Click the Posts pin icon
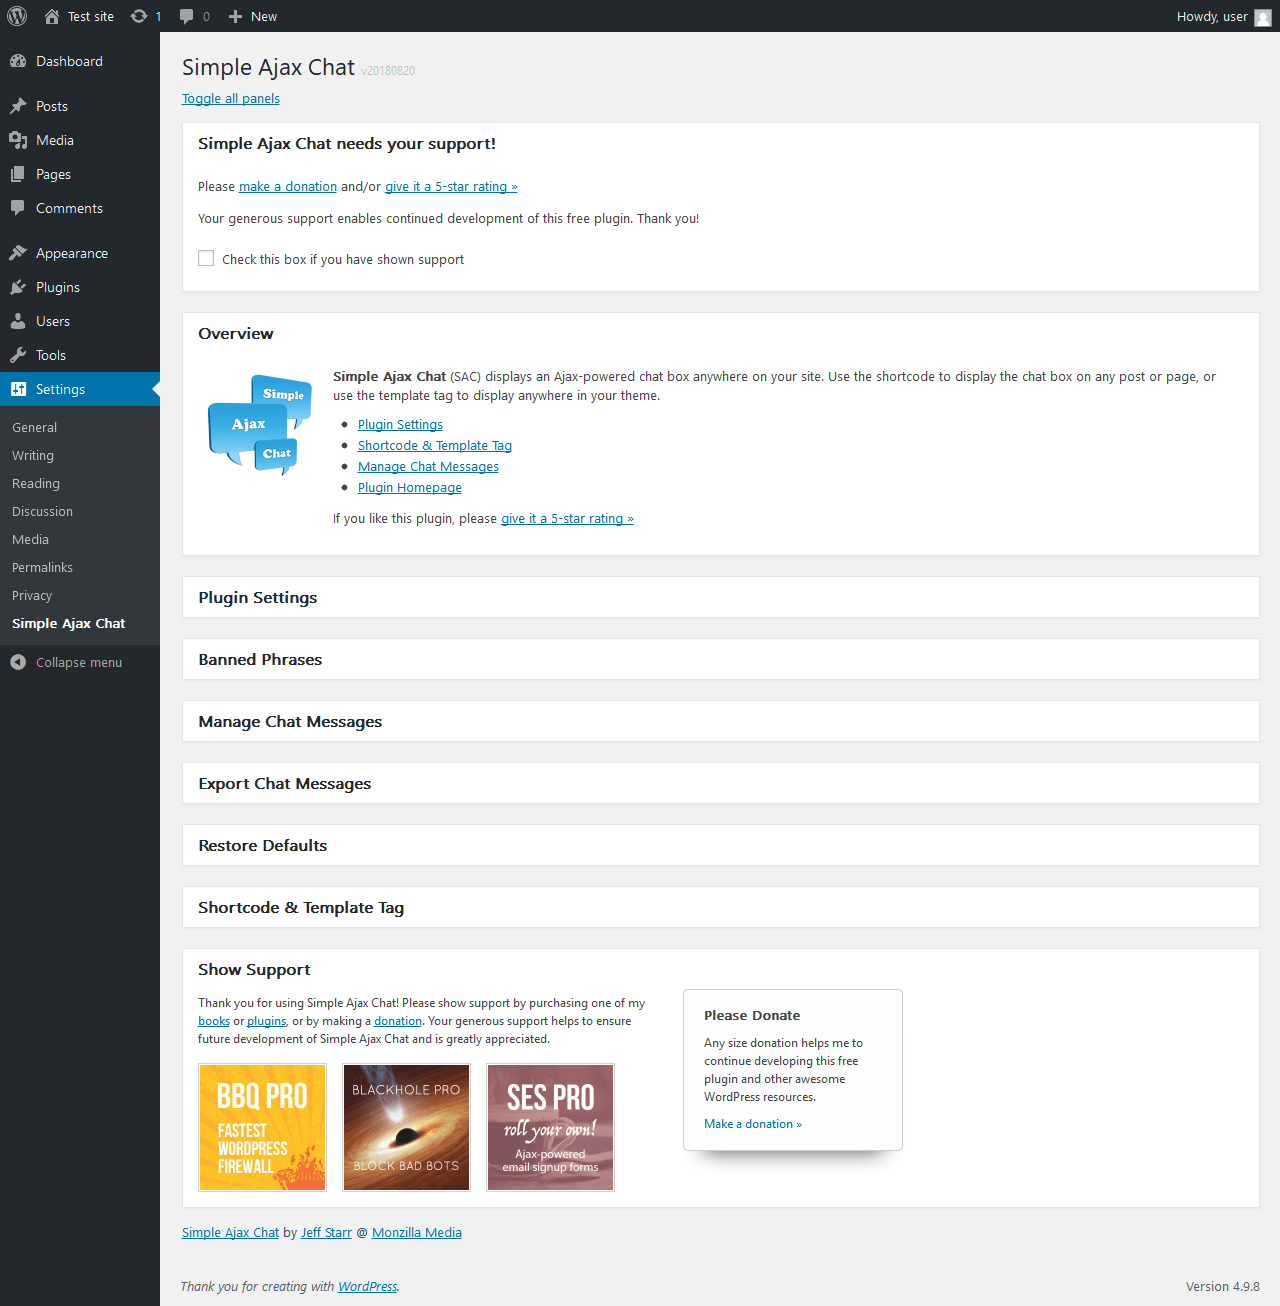This screenshot has height=1306, width=1280. click(18, 106)
